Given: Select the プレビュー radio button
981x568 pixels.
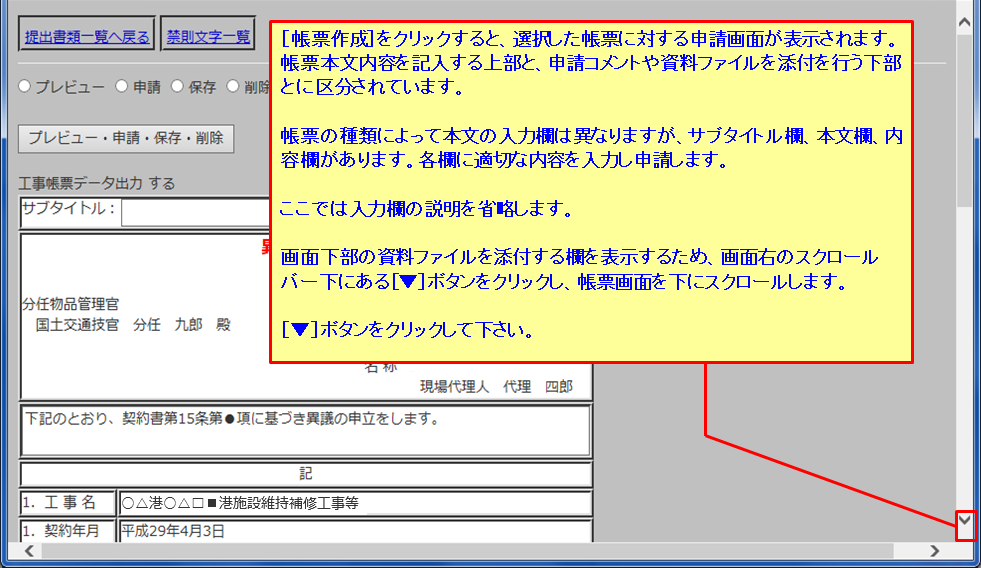Looking at the screenshot, I should [x=25, y=87].
